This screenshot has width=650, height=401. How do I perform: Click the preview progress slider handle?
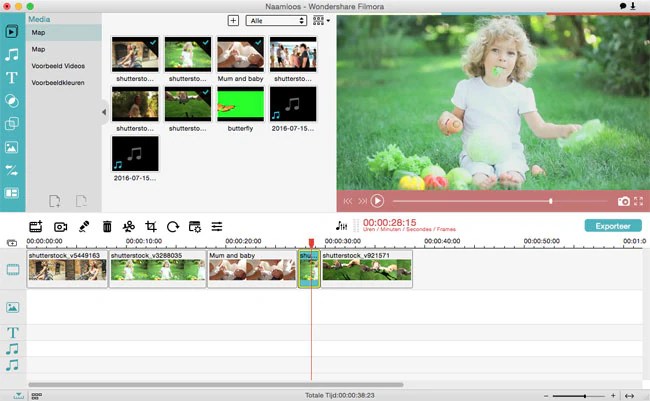551,201
